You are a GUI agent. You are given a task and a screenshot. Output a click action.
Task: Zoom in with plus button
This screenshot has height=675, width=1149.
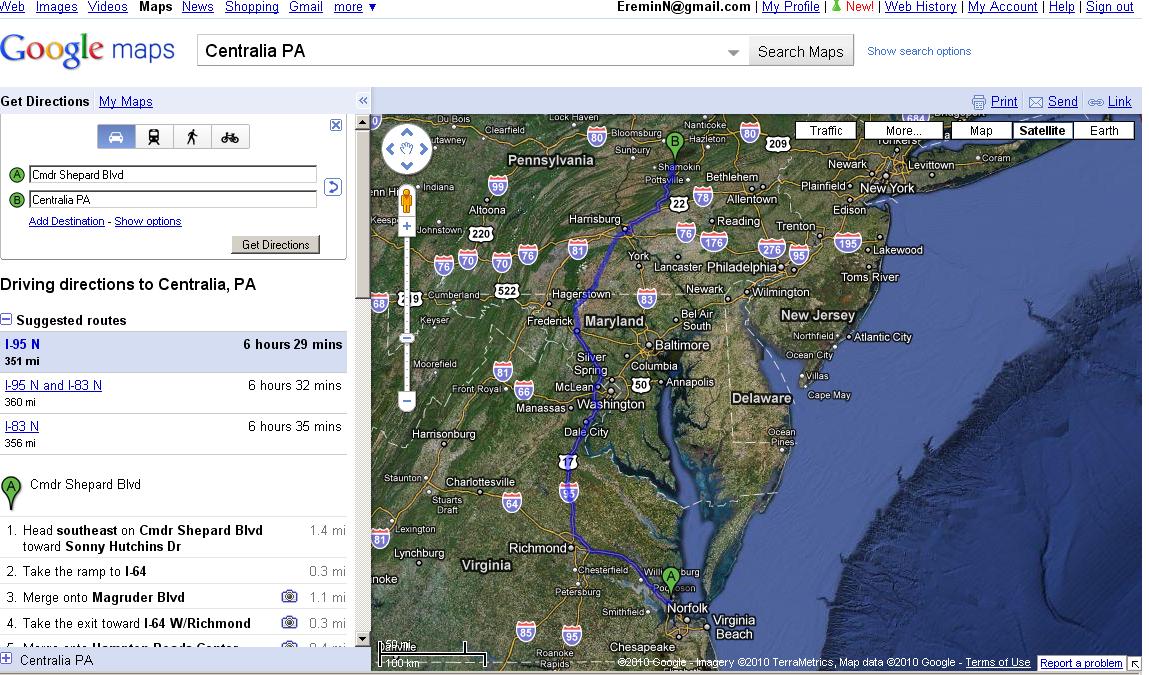pos(407,226)
